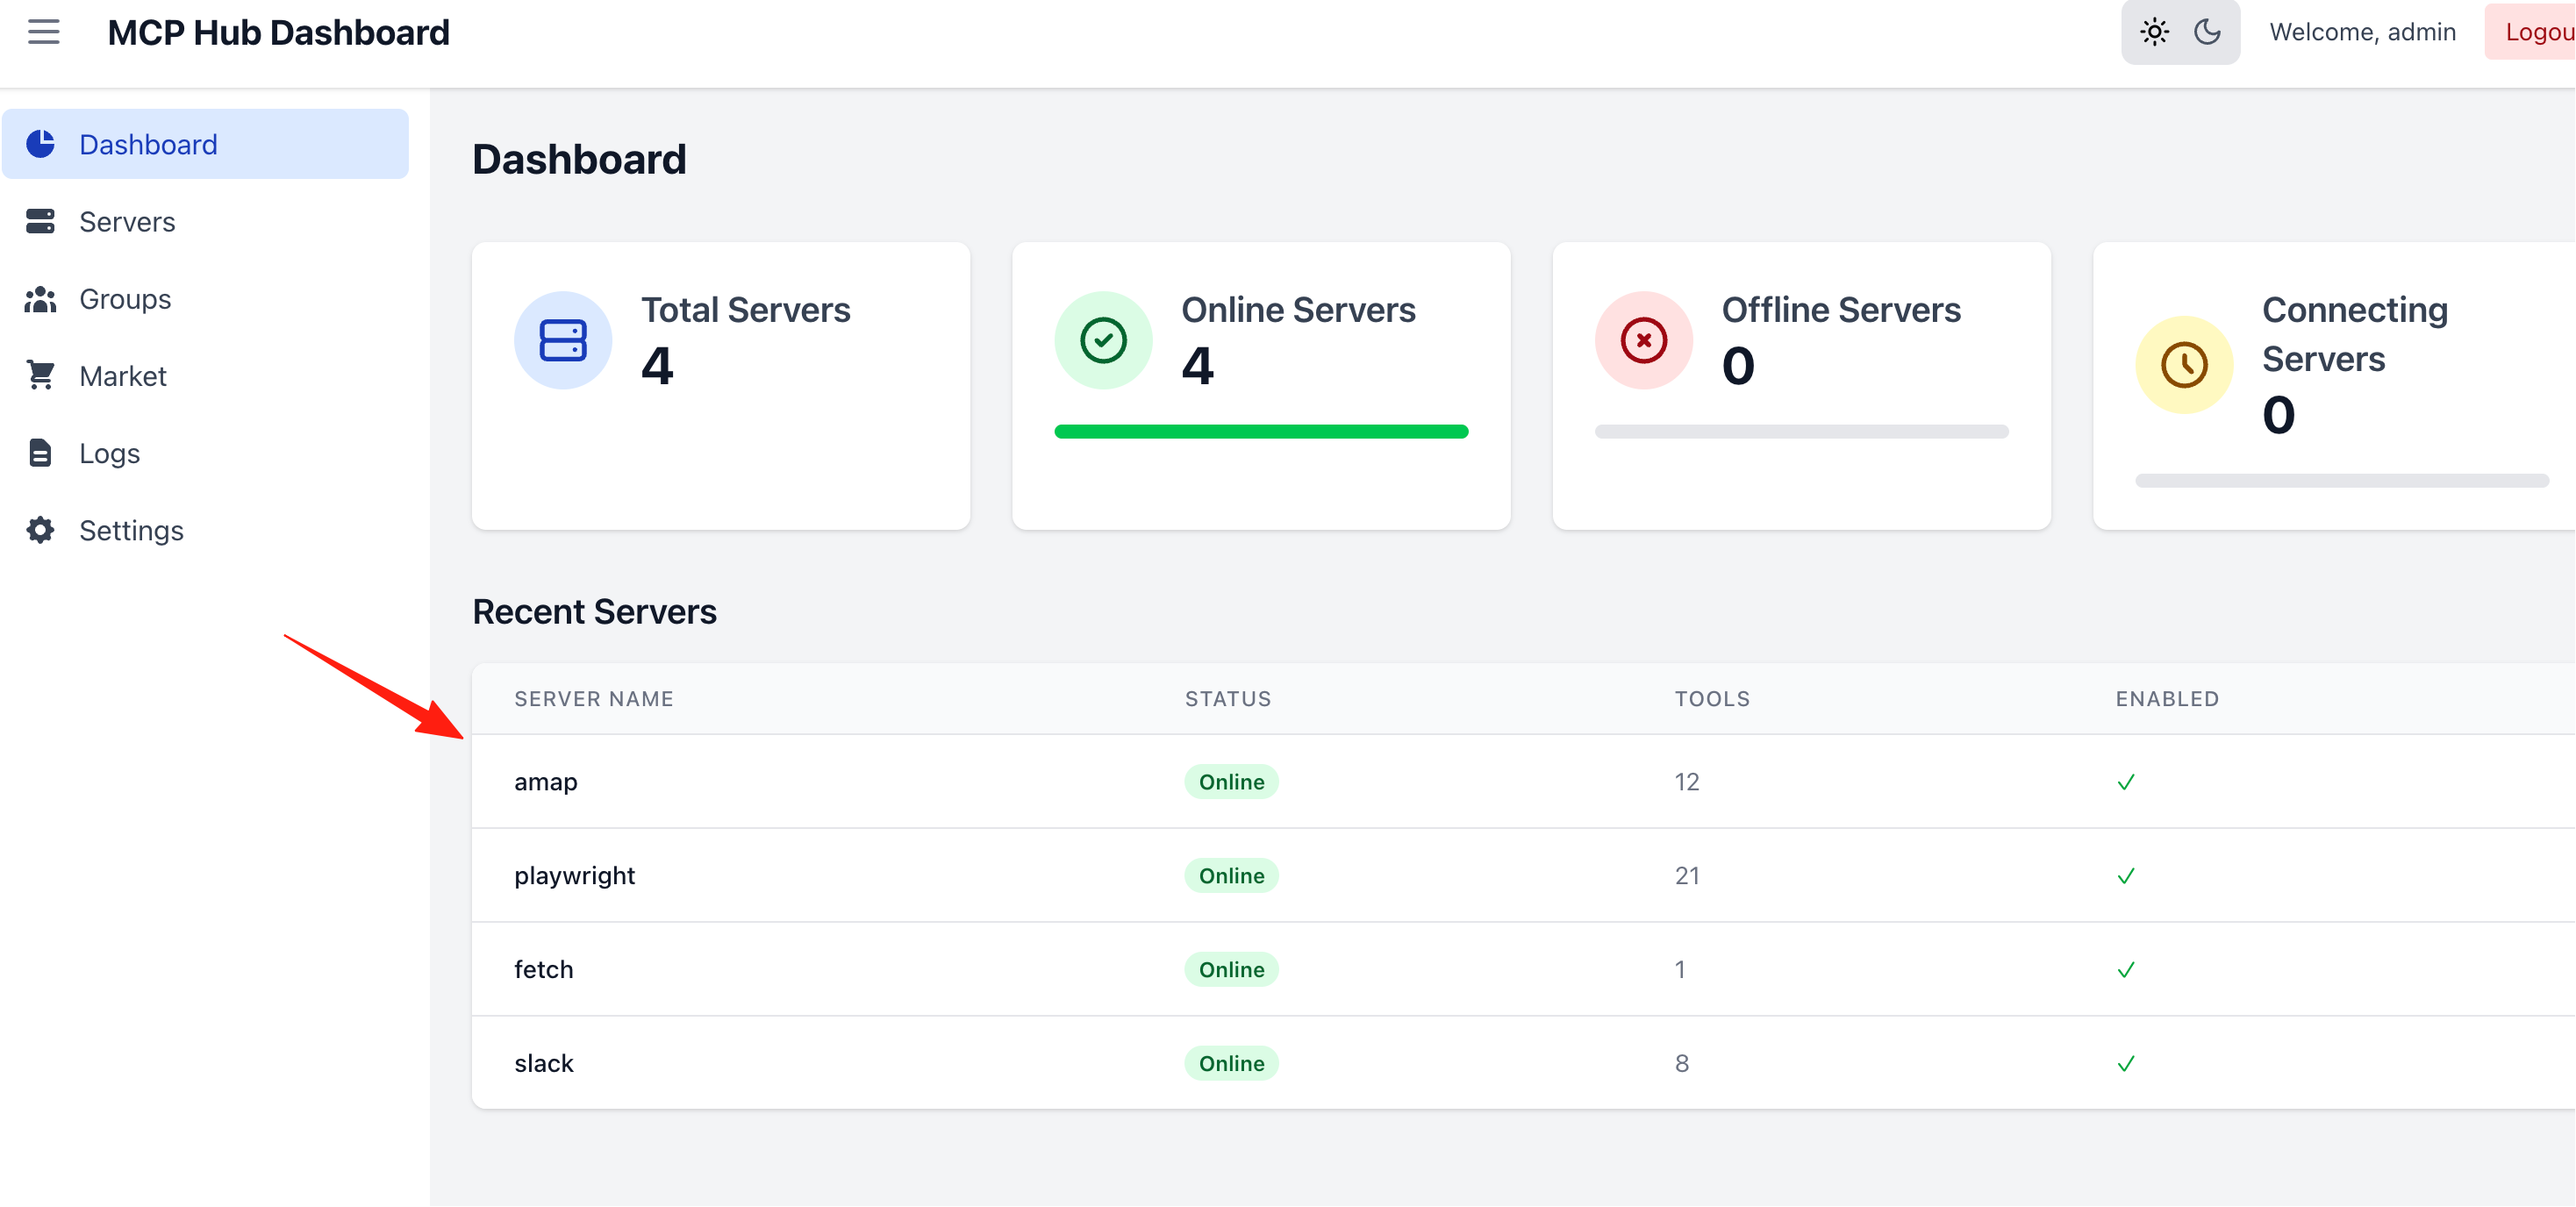
Task: Click the tools count 1 for fetch
Action: [1680, 970]
